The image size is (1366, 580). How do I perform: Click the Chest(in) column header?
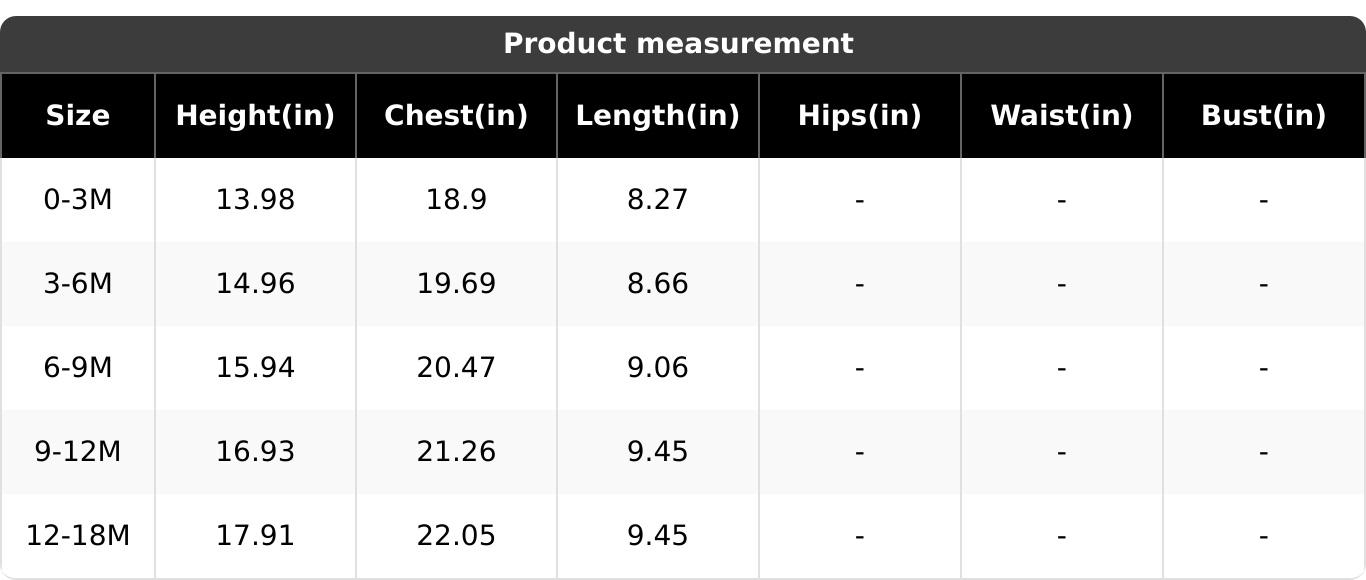pyautogui.click(x=456, y=116)
